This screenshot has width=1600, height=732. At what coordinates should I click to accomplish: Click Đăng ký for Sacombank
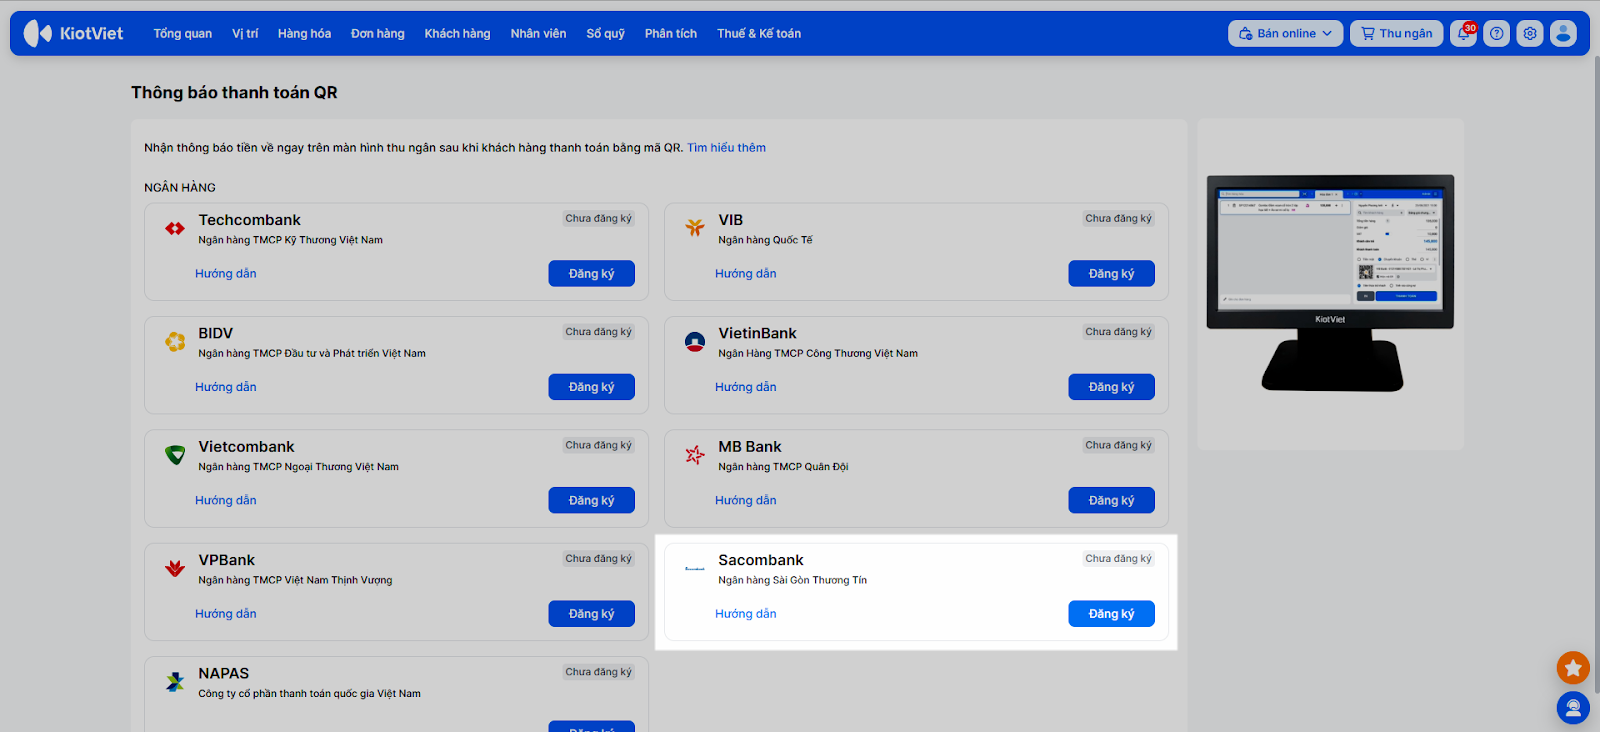coord(1111,614)
